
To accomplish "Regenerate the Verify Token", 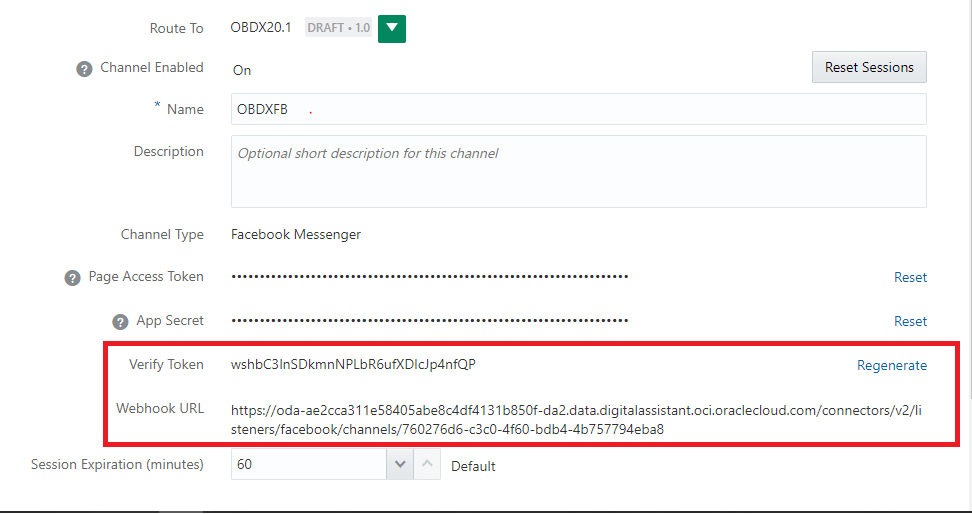I will [x=892, y=365].
